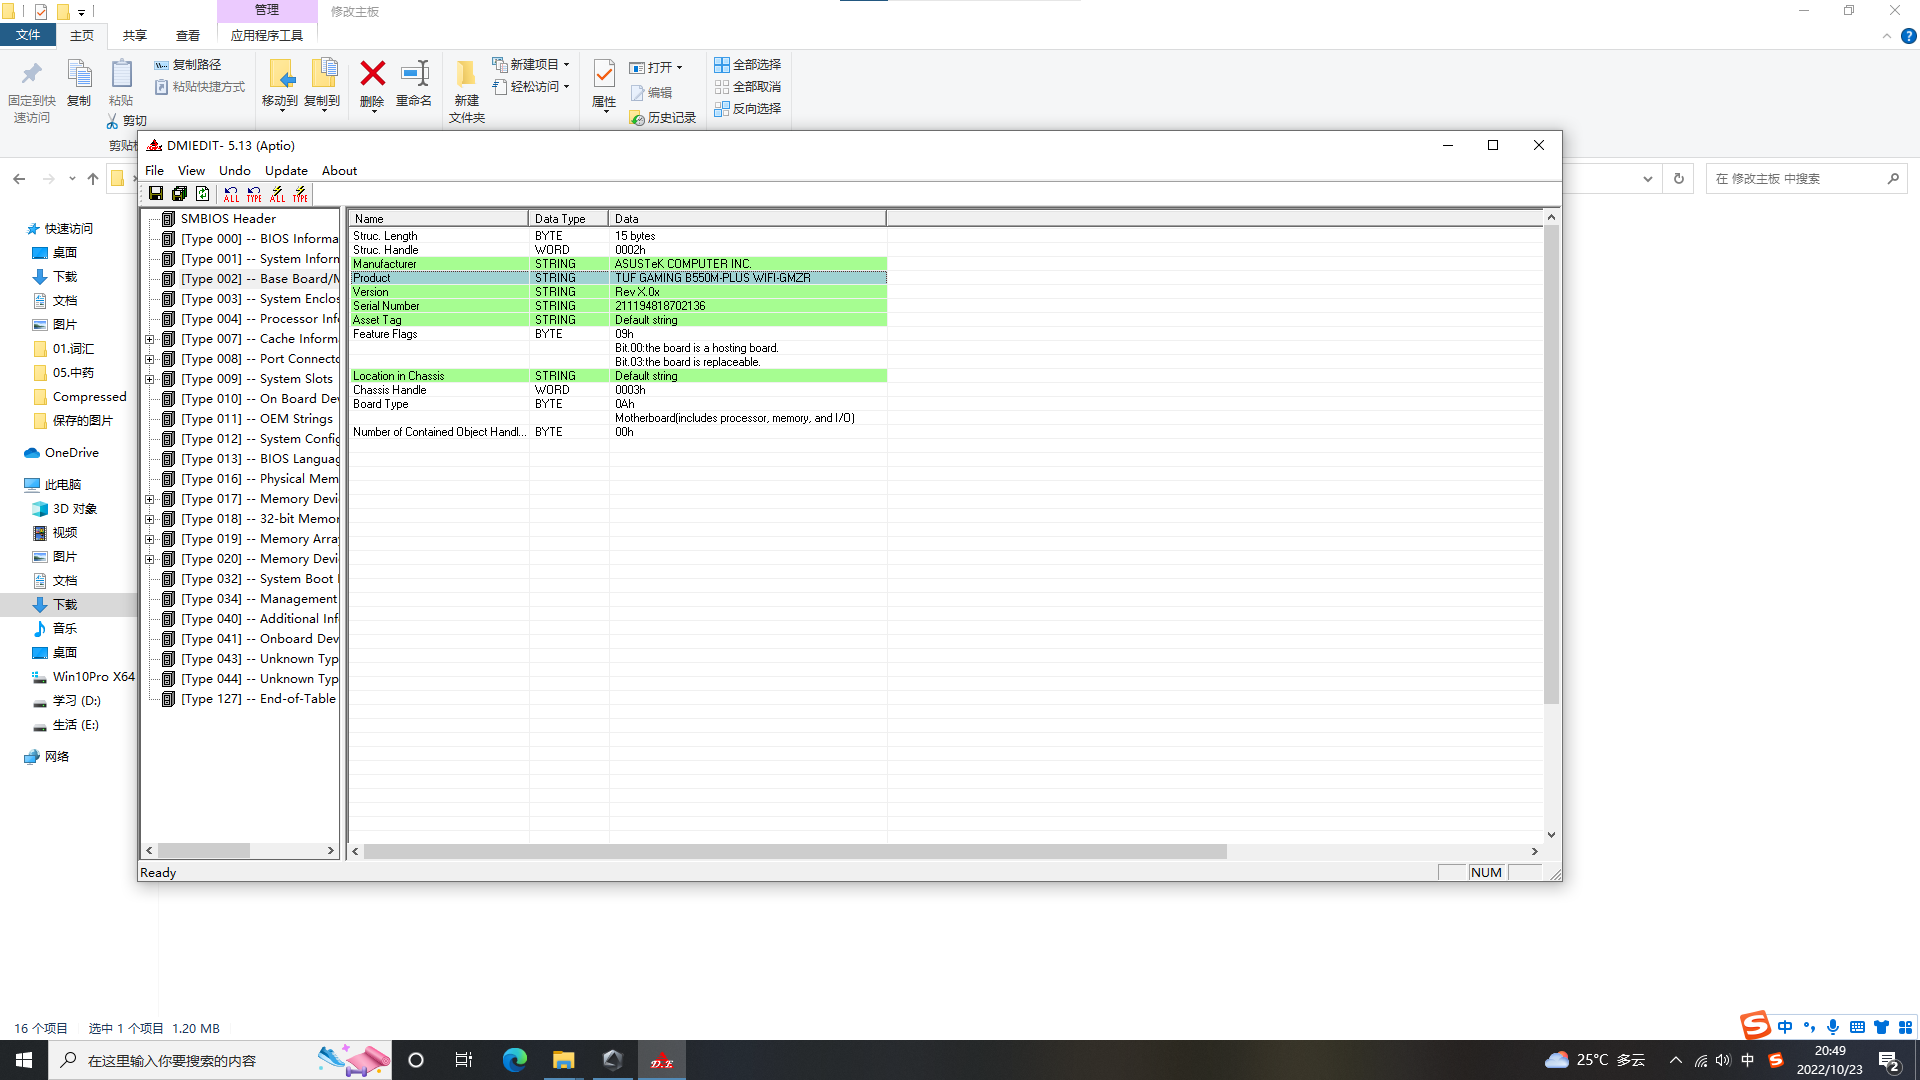Click the Data Type column header

click(567, 219)
